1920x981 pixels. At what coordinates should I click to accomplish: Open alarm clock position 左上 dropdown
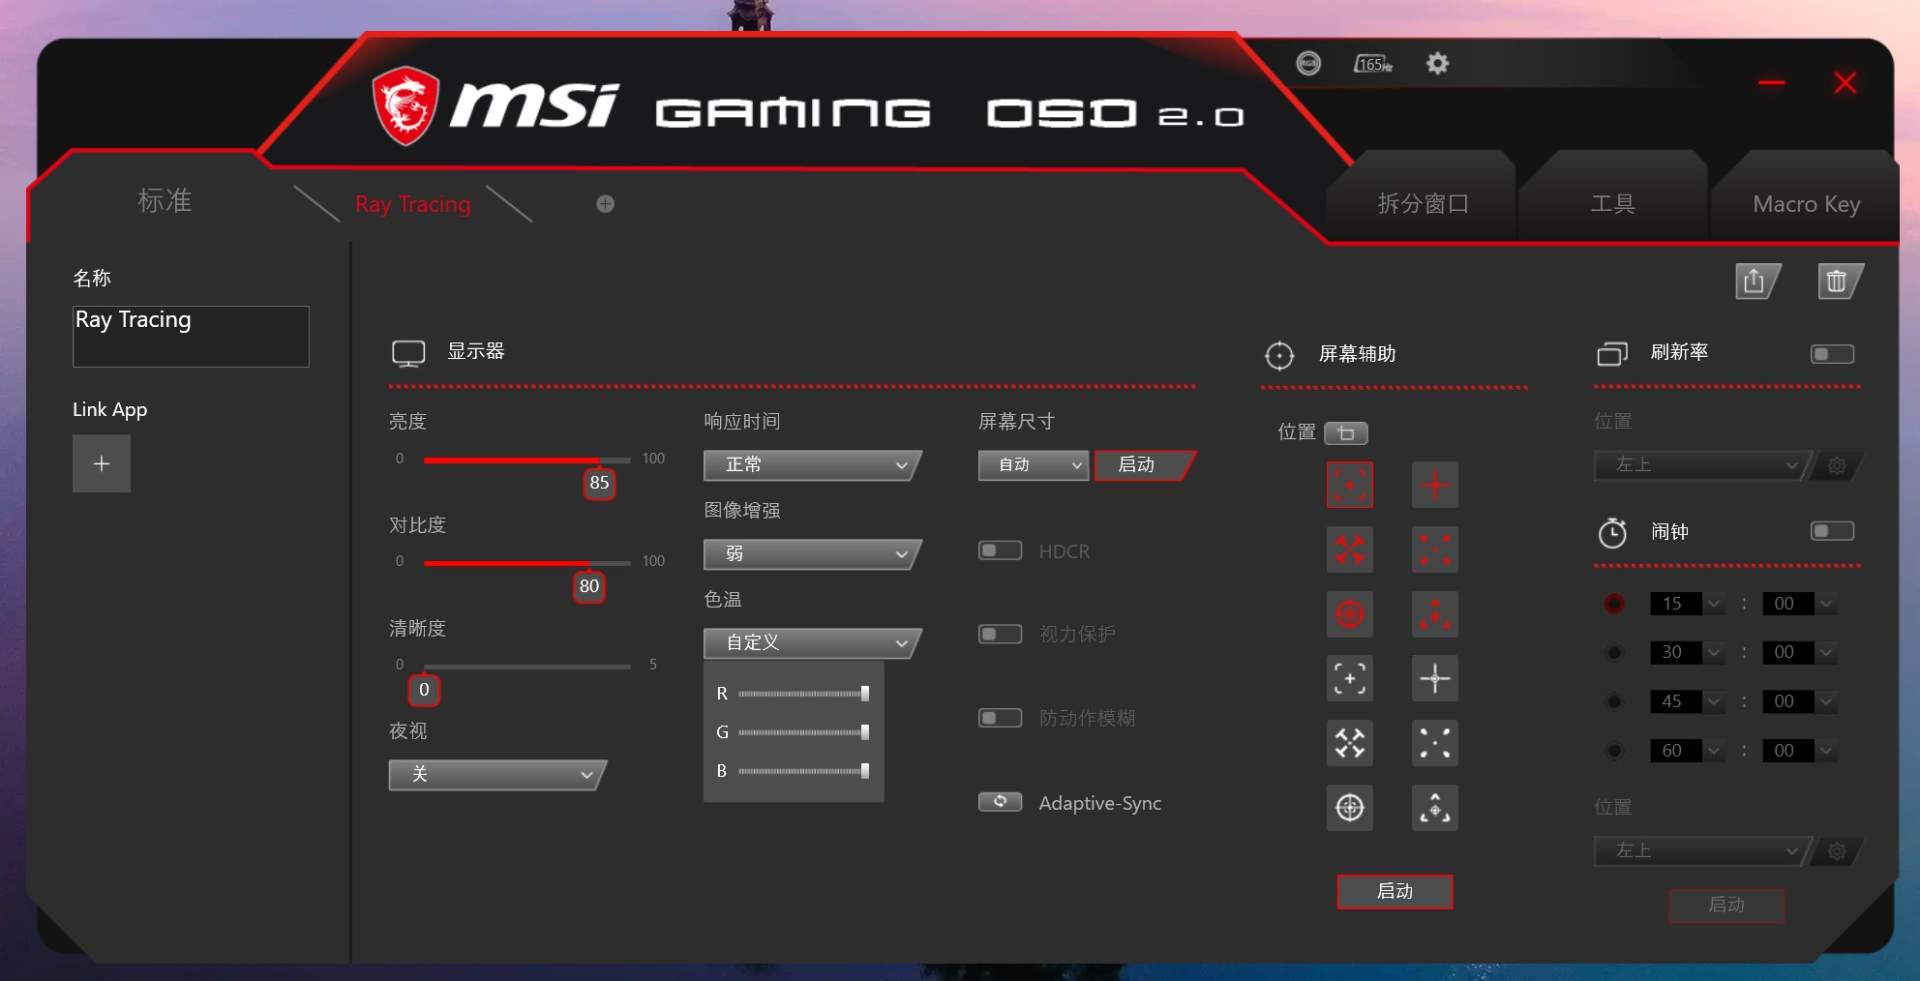pyautogui.click(x=1702, y=851)
